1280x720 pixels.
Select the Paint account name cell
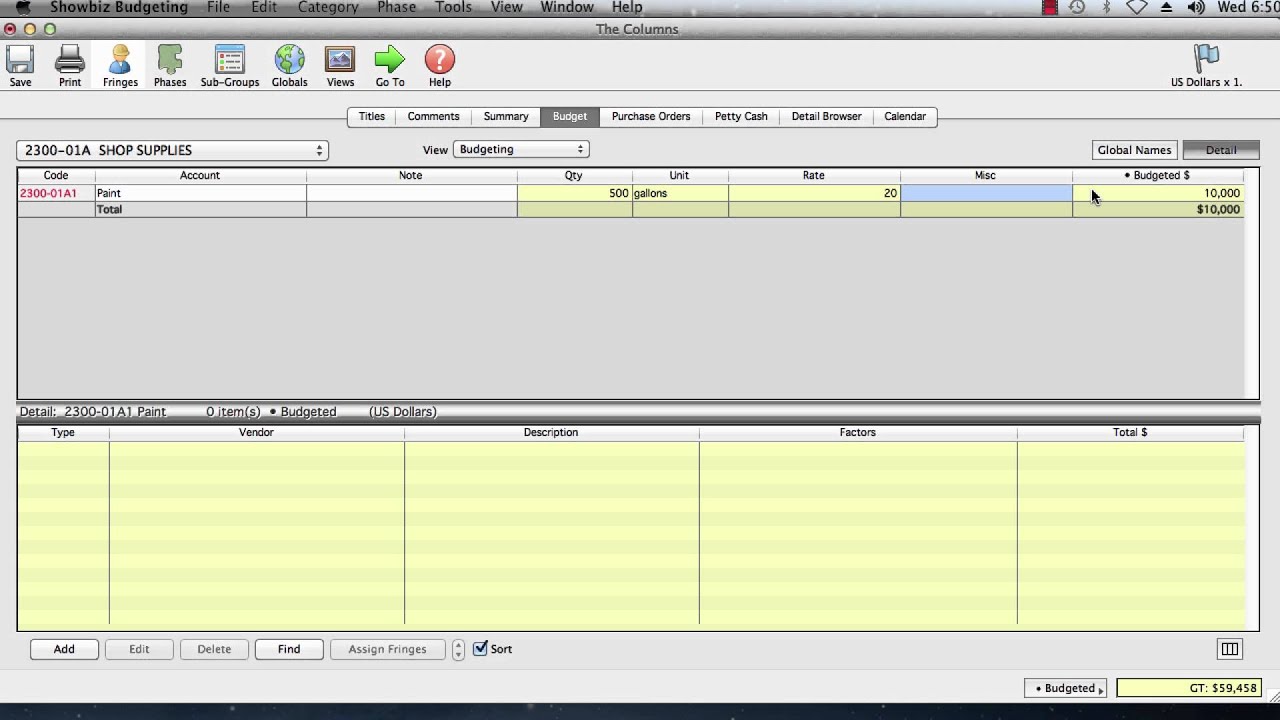tap(200, 193)
